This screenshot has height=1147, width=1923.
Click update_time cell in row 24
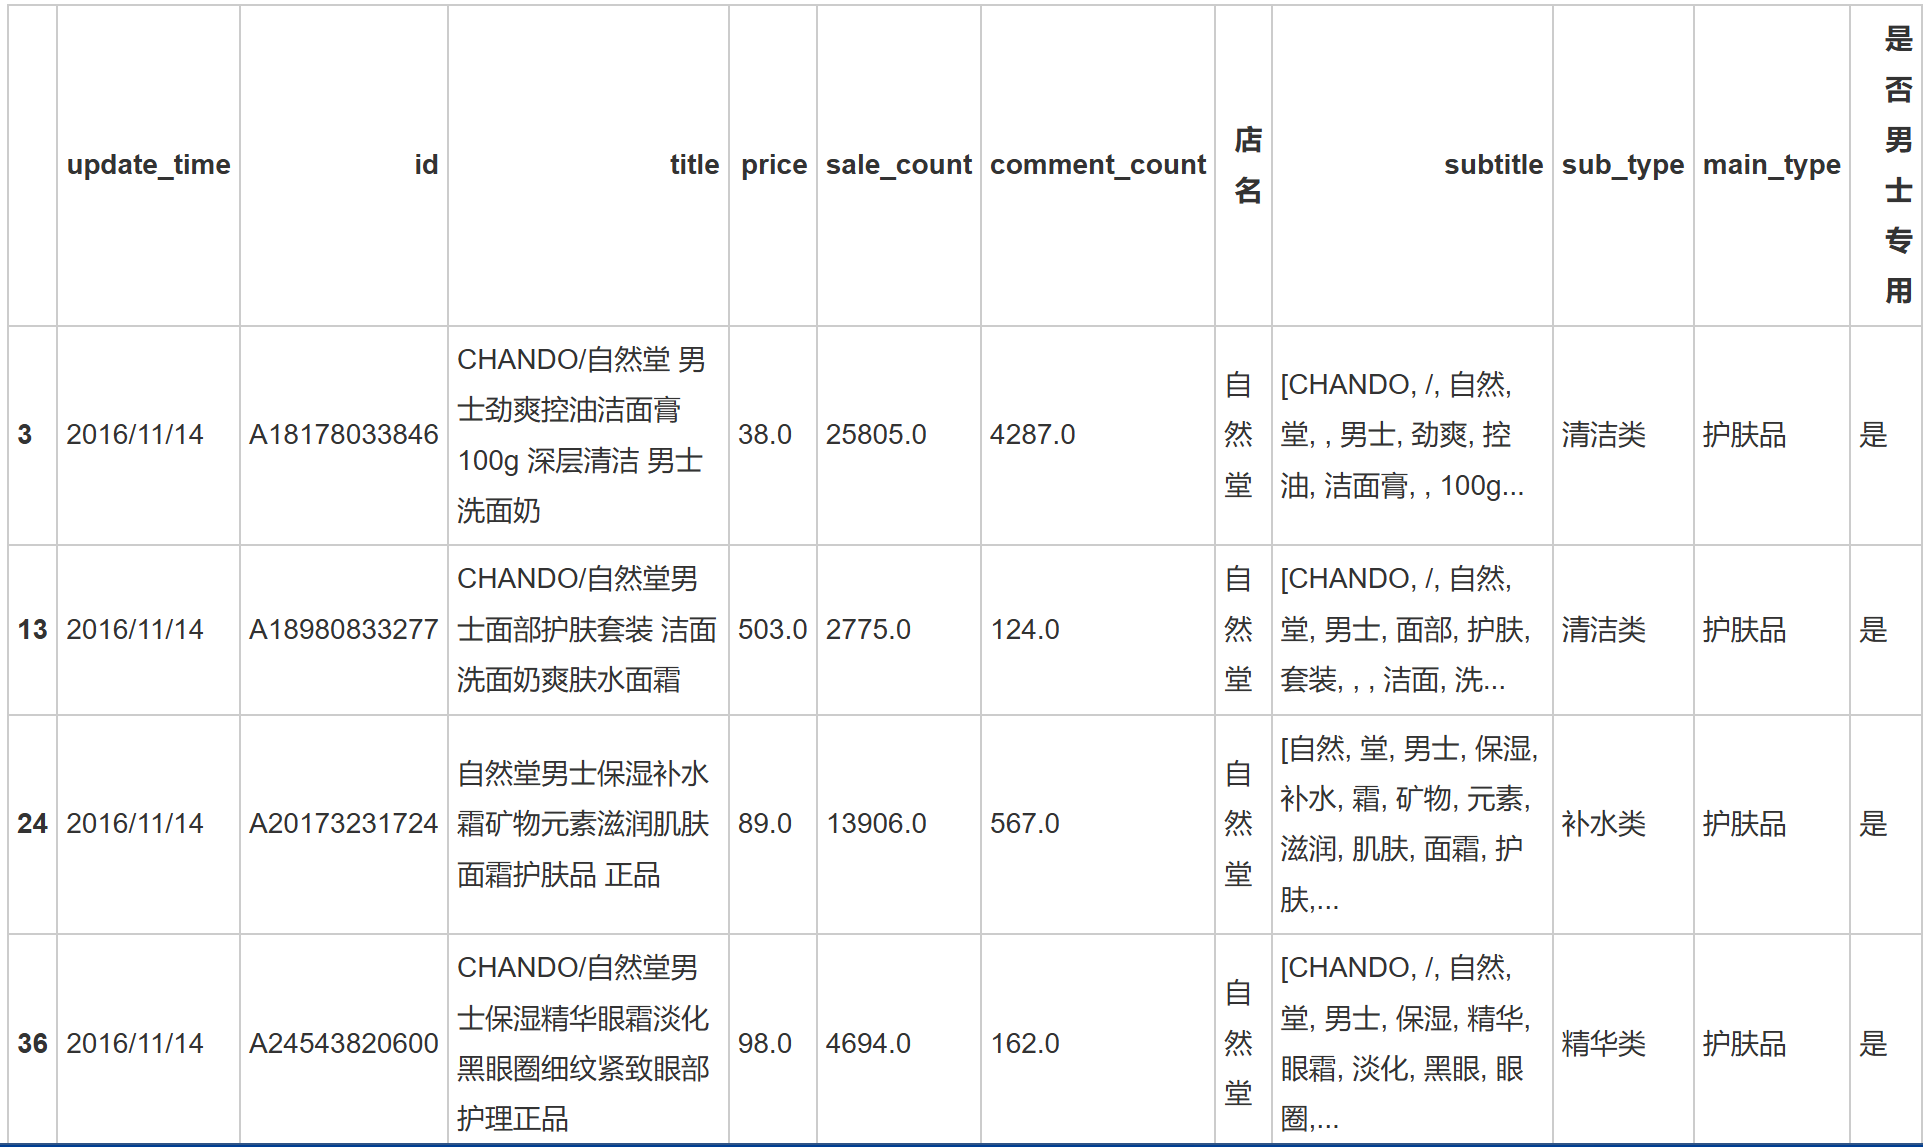148,824
